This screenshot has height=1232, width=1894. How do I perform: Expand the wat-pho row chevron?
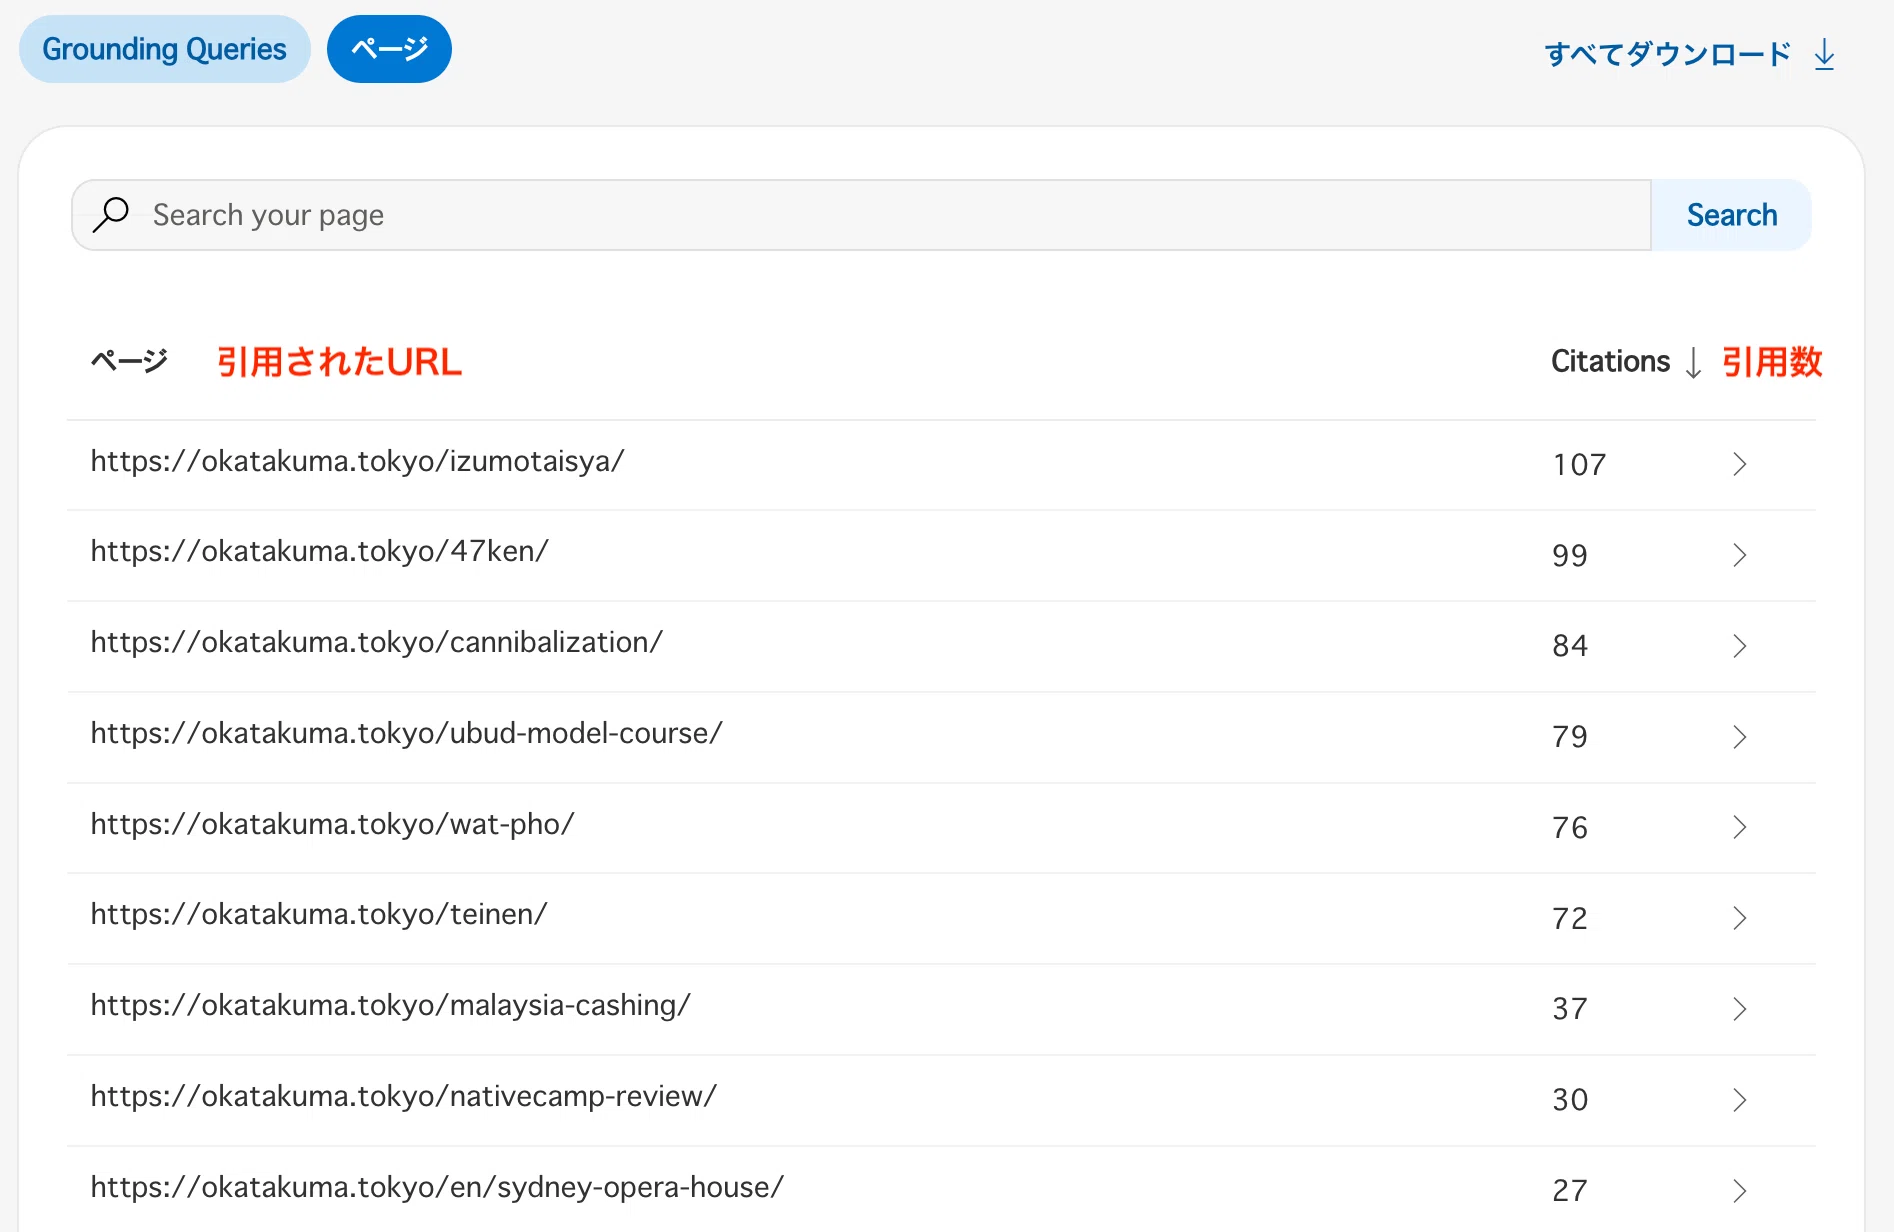point(1739,827)
